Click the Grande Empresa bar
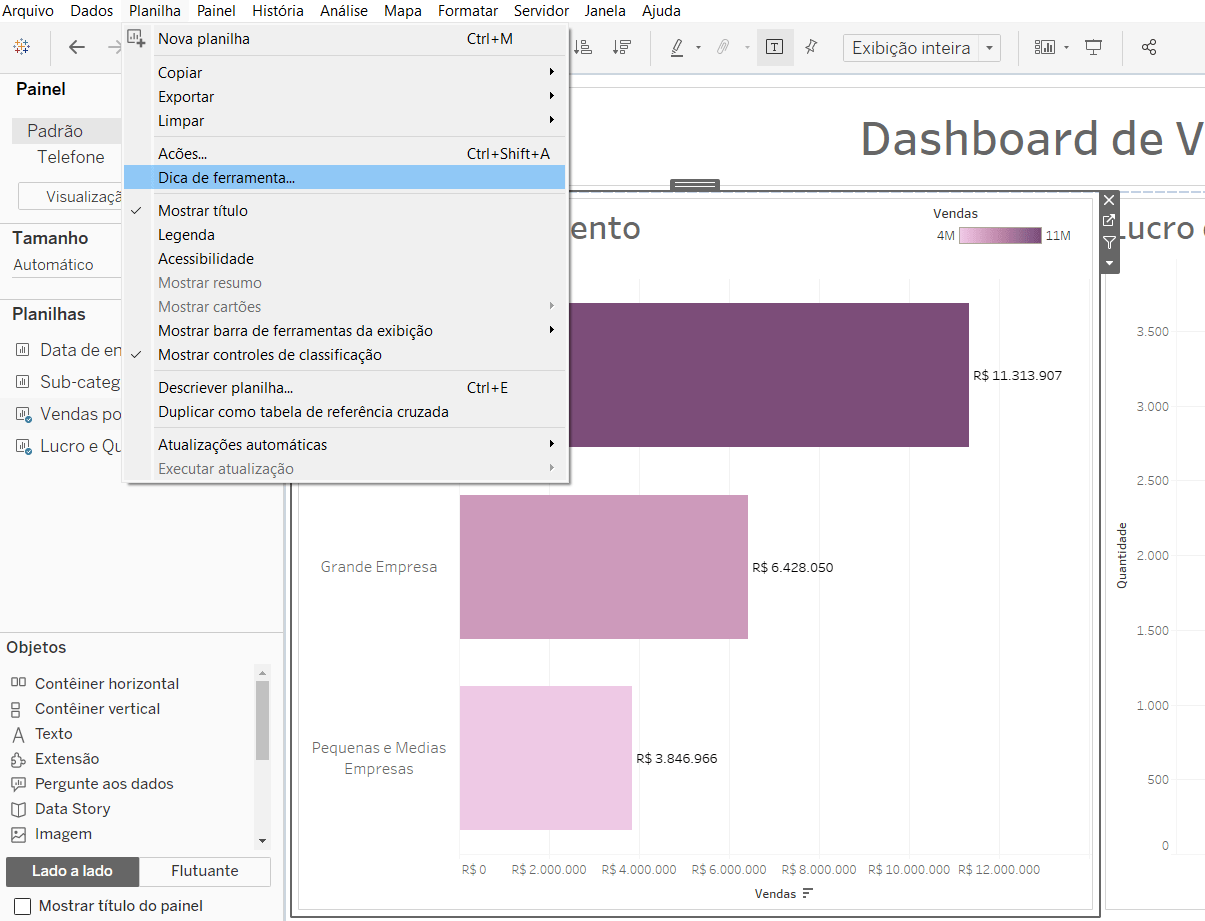Viewport: 1205px width, 921px height. click(x=604, y=567)
